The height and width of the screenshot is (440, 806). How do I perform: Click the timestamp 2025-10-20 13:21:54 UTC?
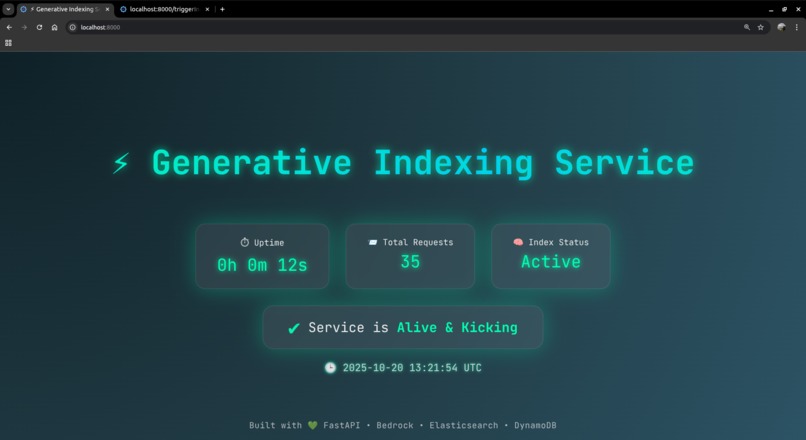[x=412, y=368]
